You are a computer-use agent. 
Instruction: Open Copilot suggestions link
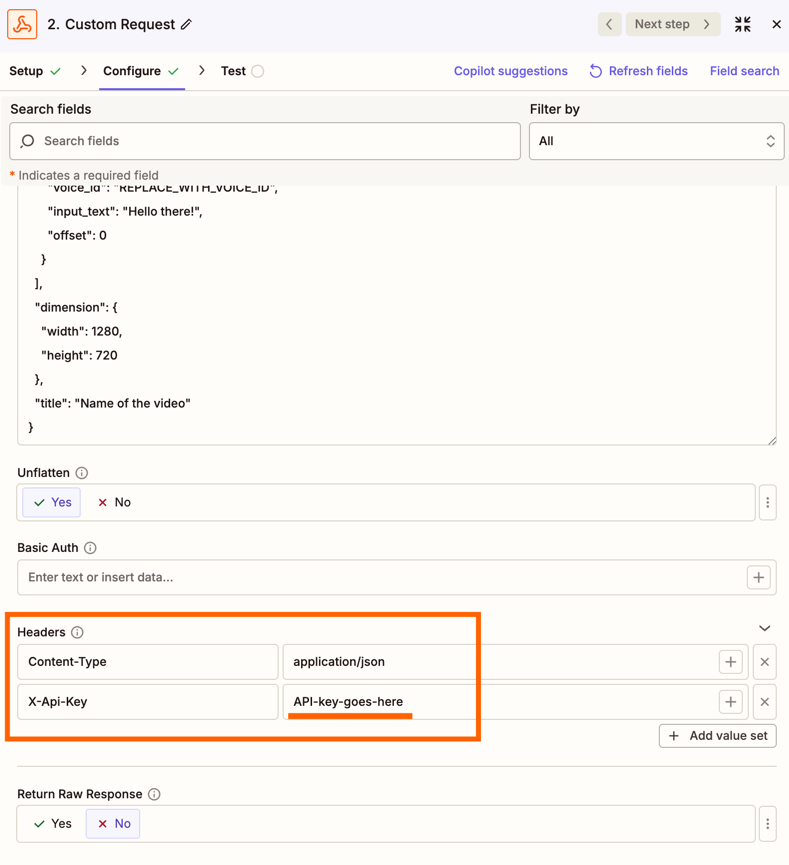(x=510, y=71)
